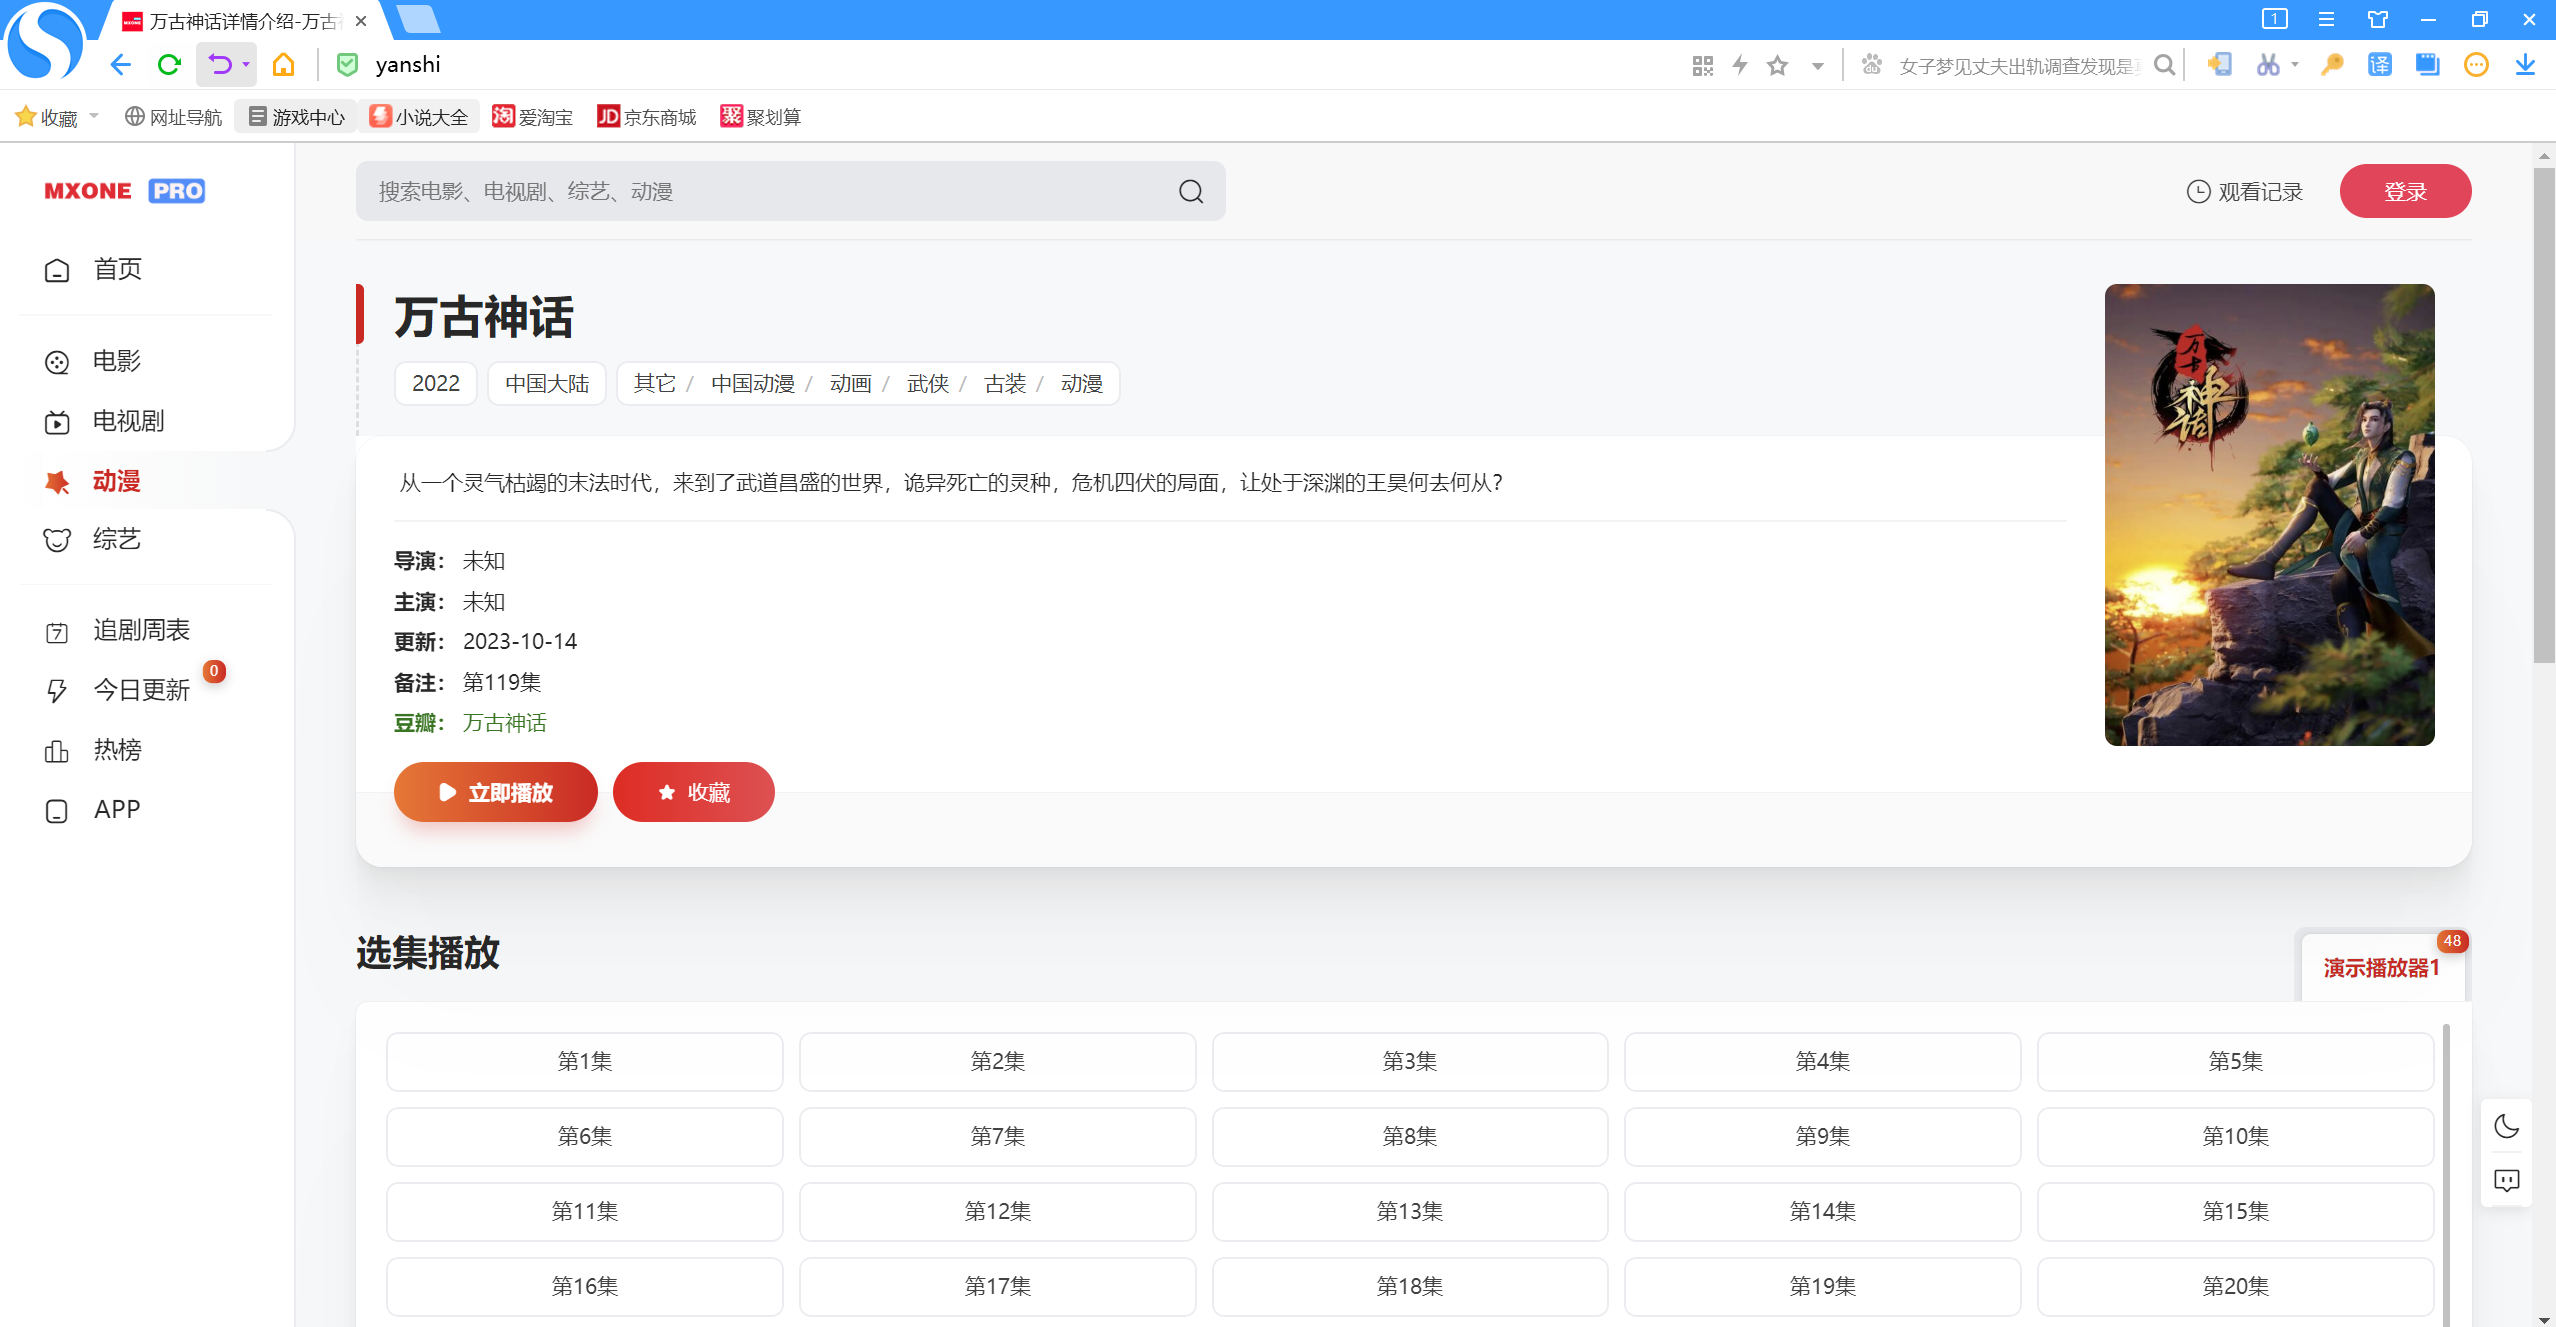
Task: Click the browser home icon
Action: [x=284, y=65]
